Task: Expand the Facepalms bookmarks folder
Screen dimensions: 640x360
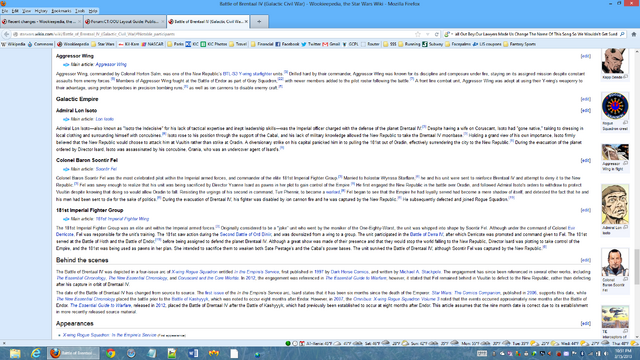Action: pos(458,44)
